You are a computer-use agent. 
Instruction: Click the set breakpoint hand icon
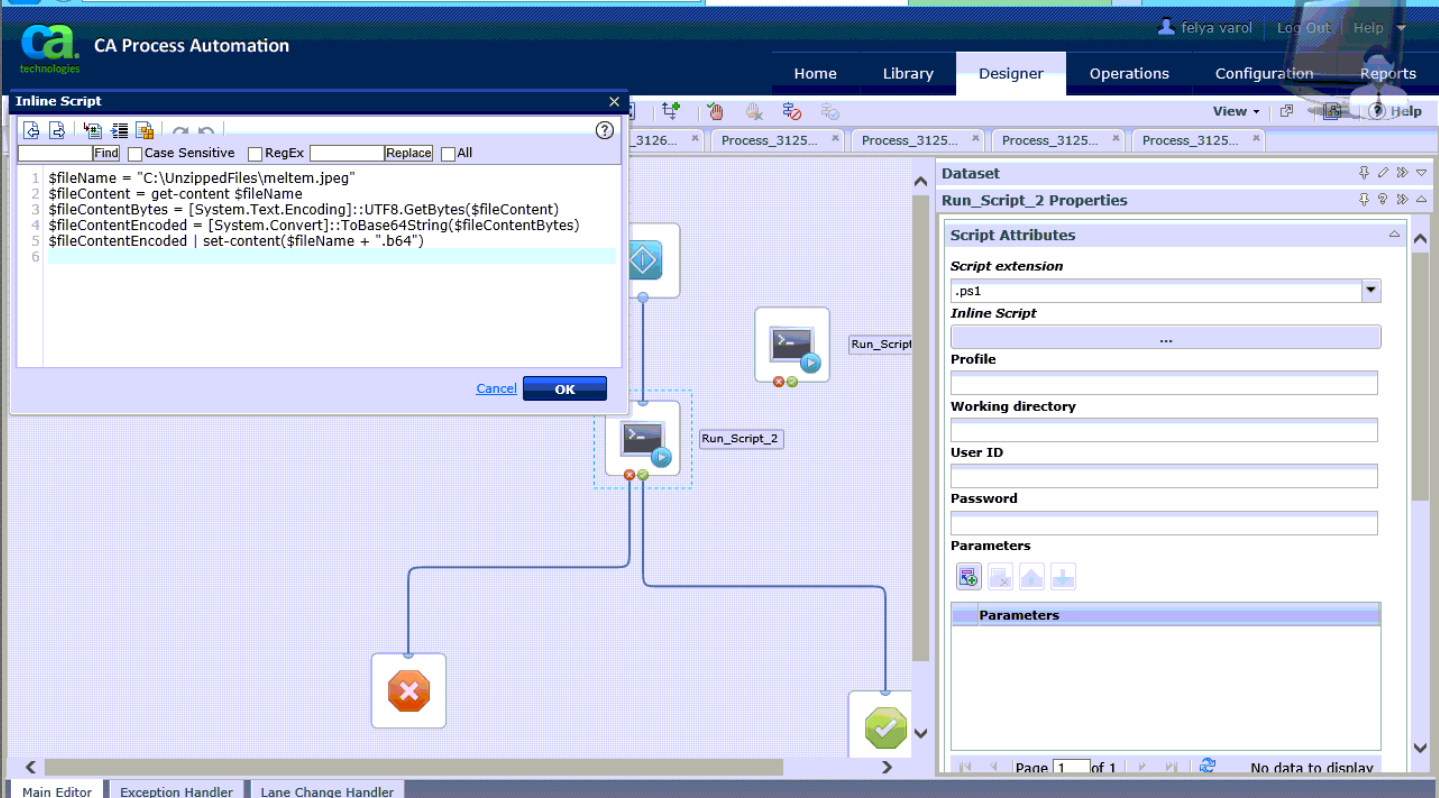(x=715, y=111)
